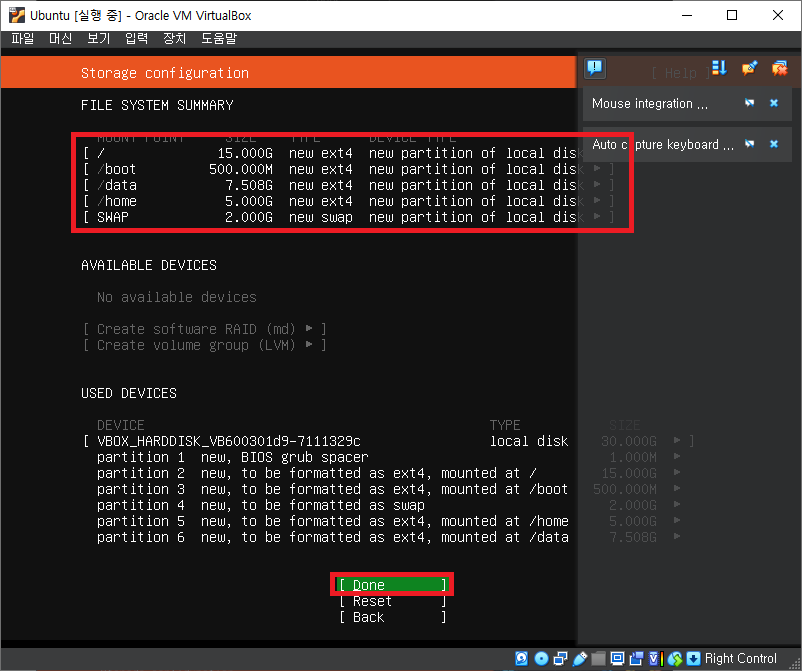This screenshot has width=802, height=671.
Task: Click the keyboard capture arrow icon
Action: tap(693, 658)
